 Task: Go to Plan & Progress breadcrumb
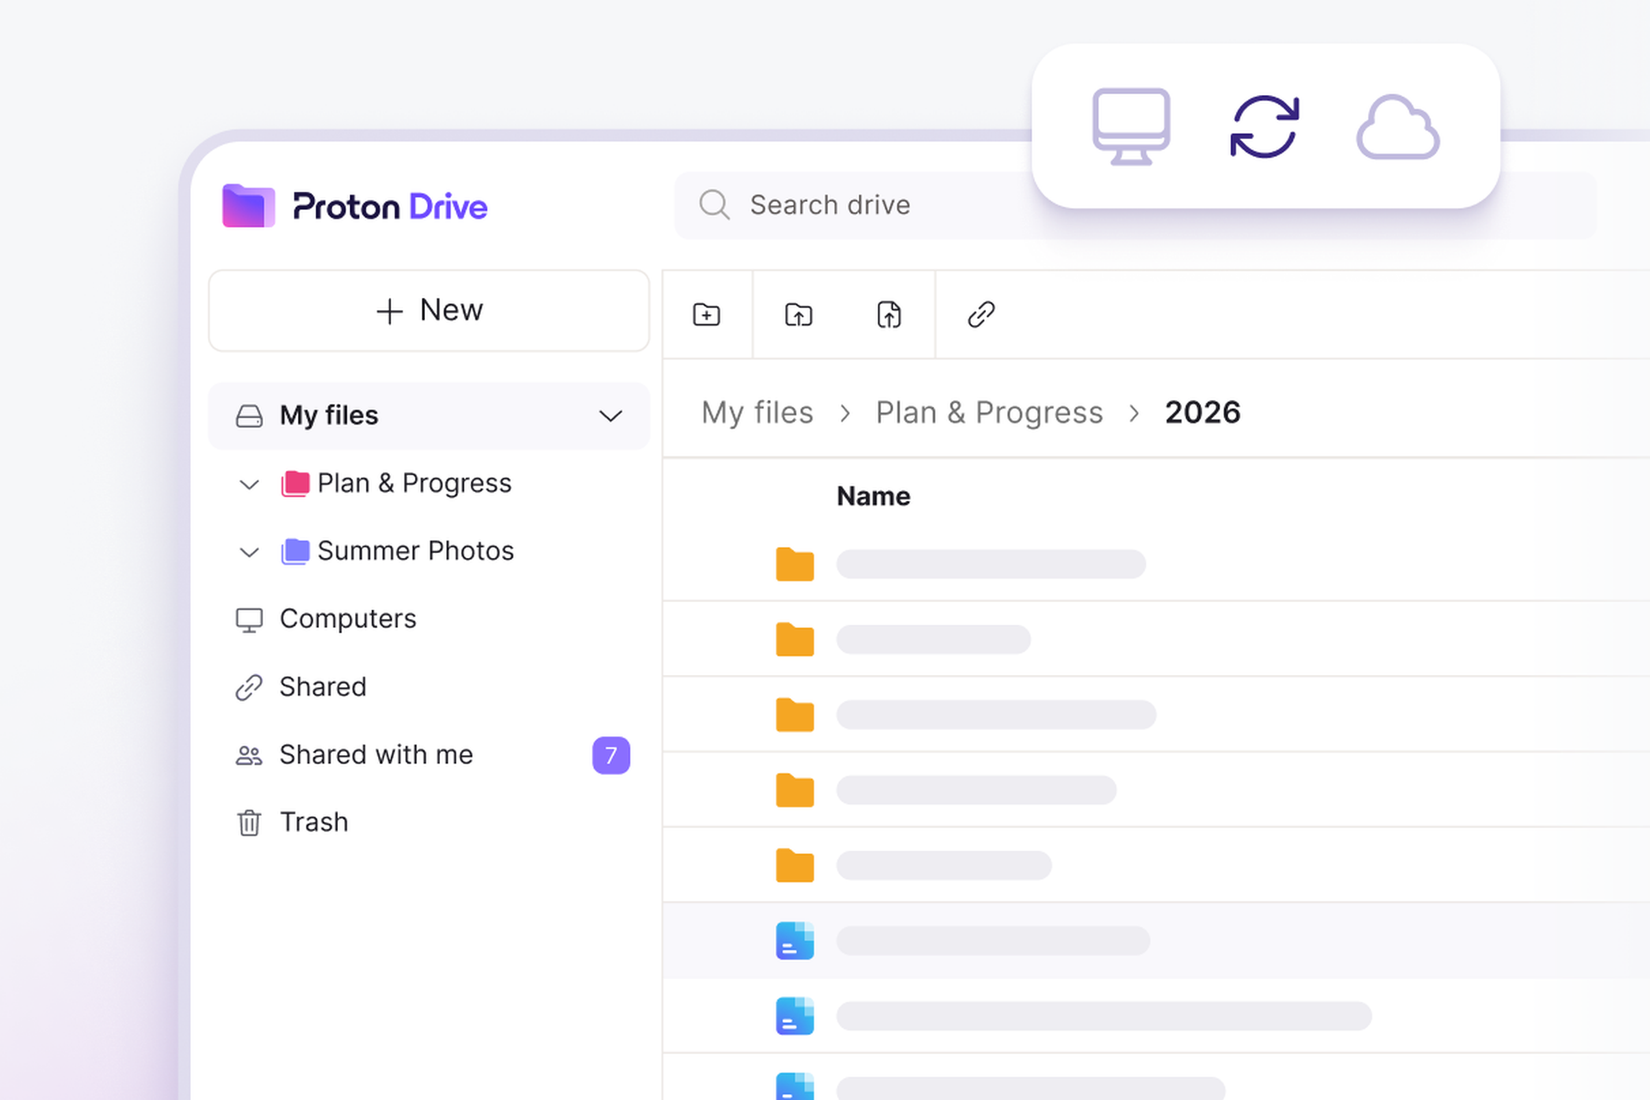coord(989,412)
